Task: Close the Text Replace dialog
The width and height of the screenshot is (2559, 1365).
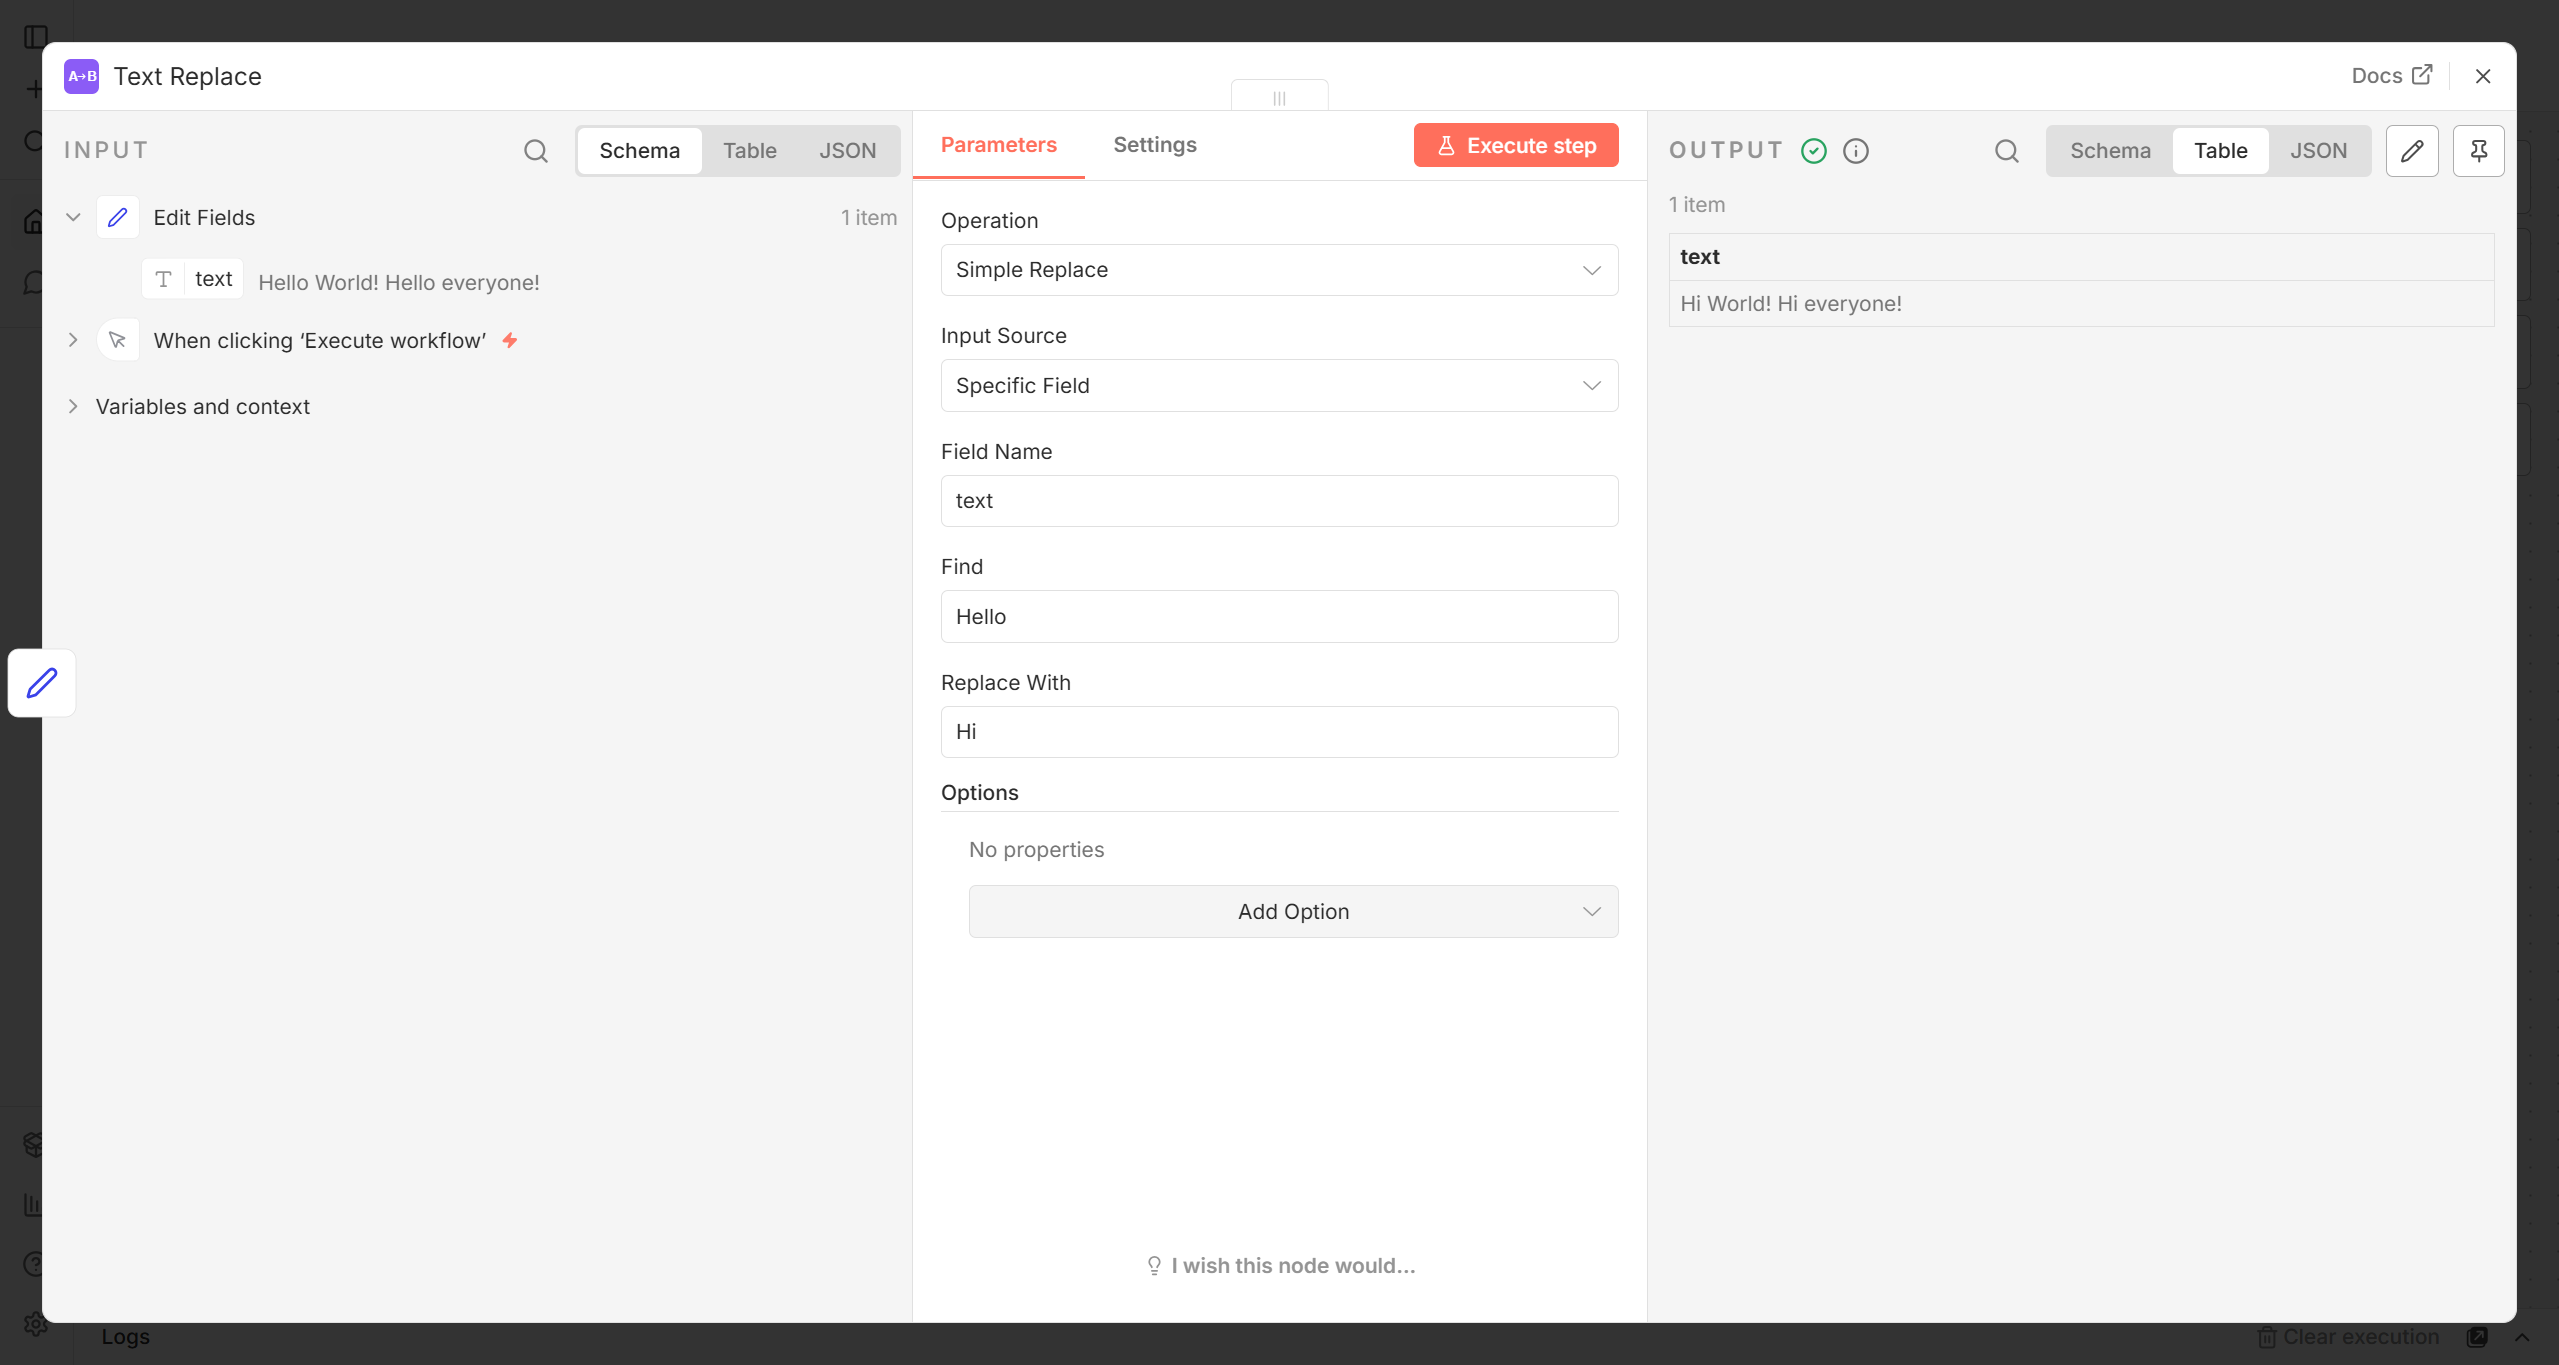Action: pyautogui.click(x=2482, y=76)
